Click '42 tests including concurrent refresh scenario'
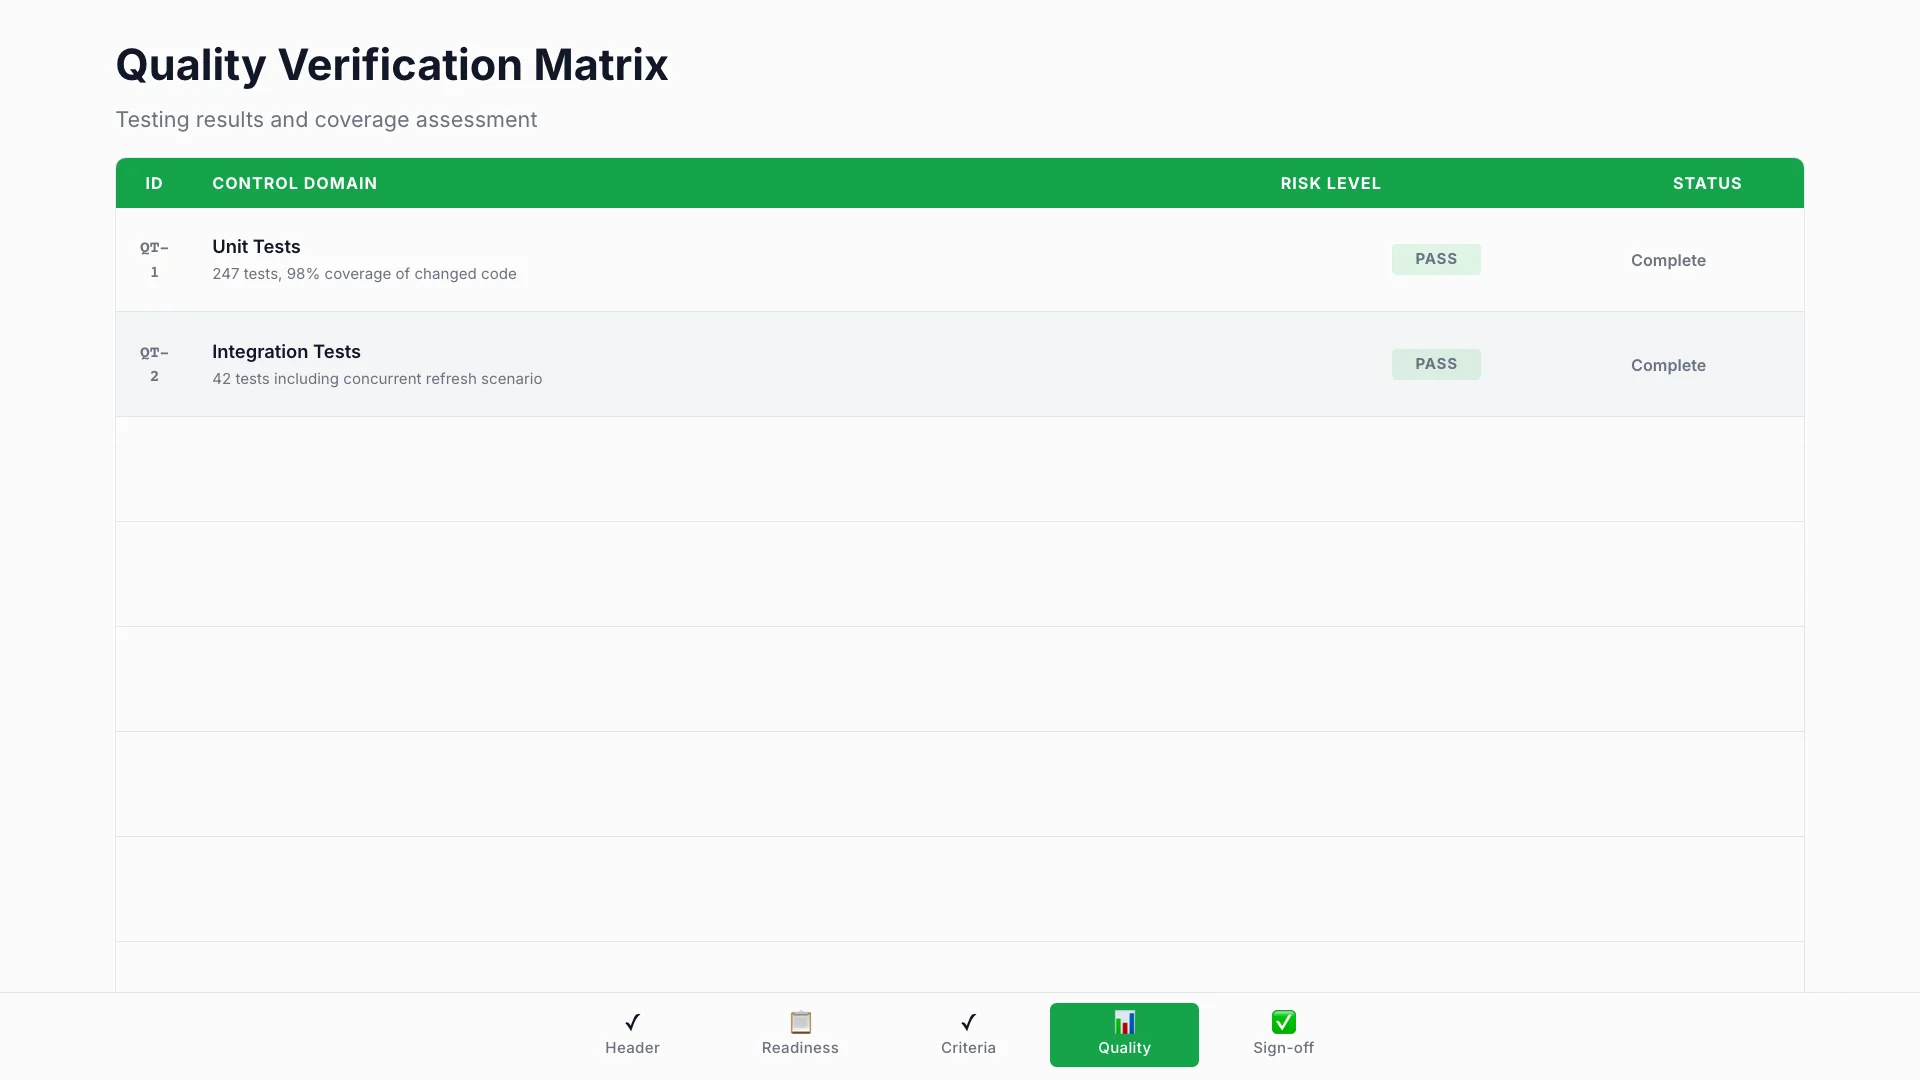This screenshot has height=1080, width=1920. [x=377, y=379]
